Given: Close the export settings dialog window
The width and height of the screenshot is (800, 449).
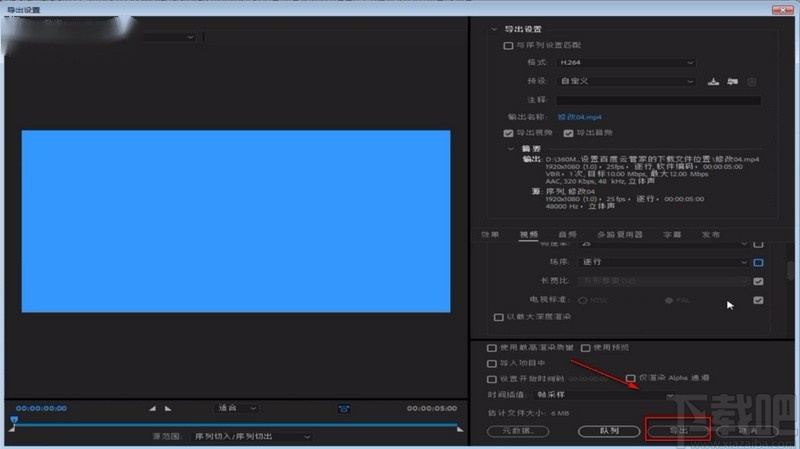Looking at the screenshot, I should (783, 9).
